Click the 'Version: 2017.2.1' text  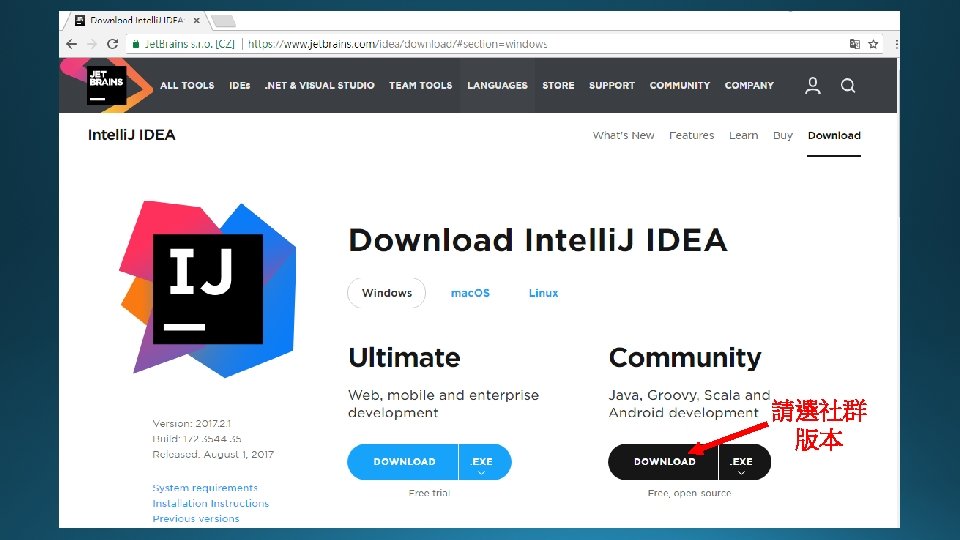coord(192,423)
